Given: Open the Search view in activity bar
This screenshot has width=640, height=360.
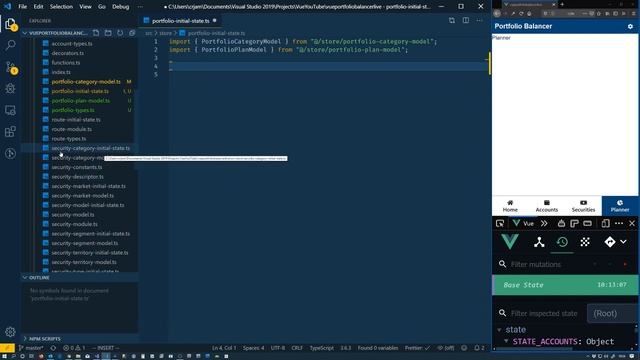Looking at the screenshot, I should [x=10, y=45].
